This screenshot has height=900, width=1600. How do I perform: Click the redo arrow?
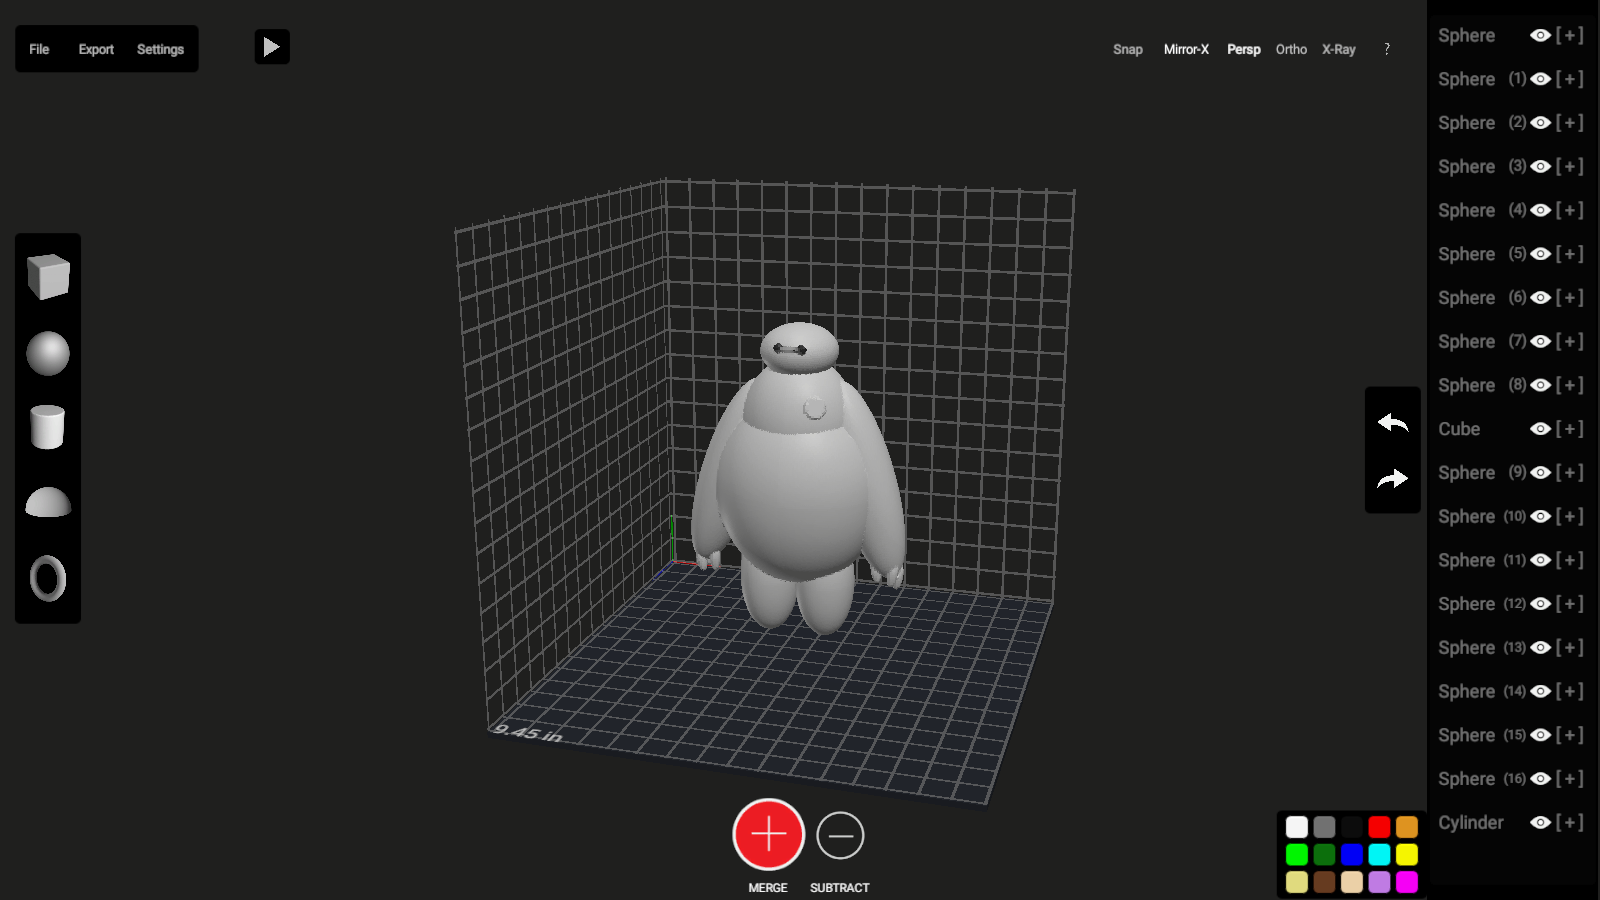[1393, 479]
